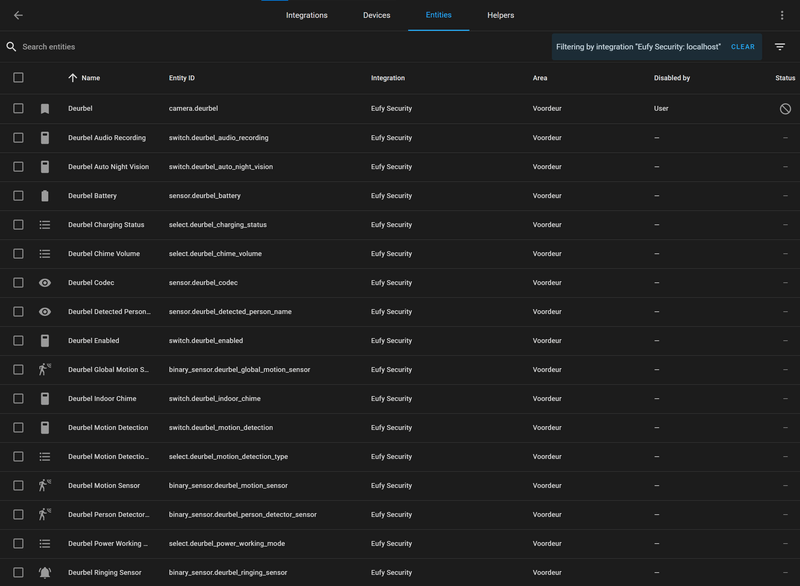800x586 pixels.
Task: Check the Deurbel Ringing Sensor checkbox
Action: [x=18, y=573]
